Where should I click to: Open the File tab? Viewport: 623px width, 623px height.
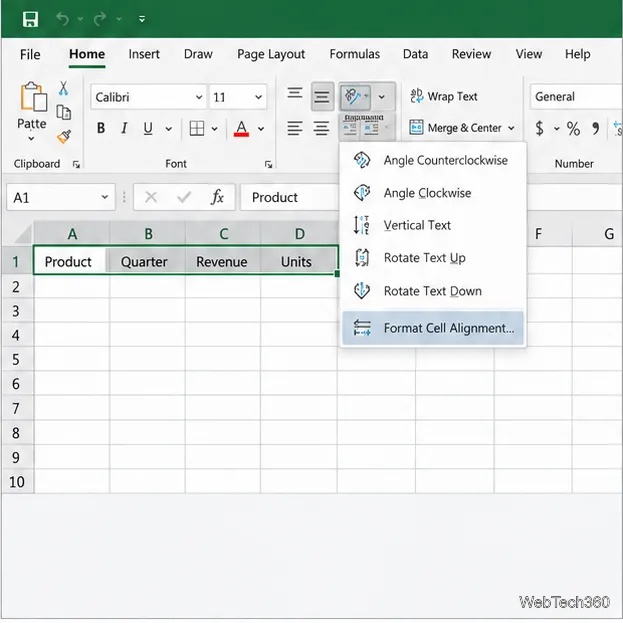(x=30, y=54)
